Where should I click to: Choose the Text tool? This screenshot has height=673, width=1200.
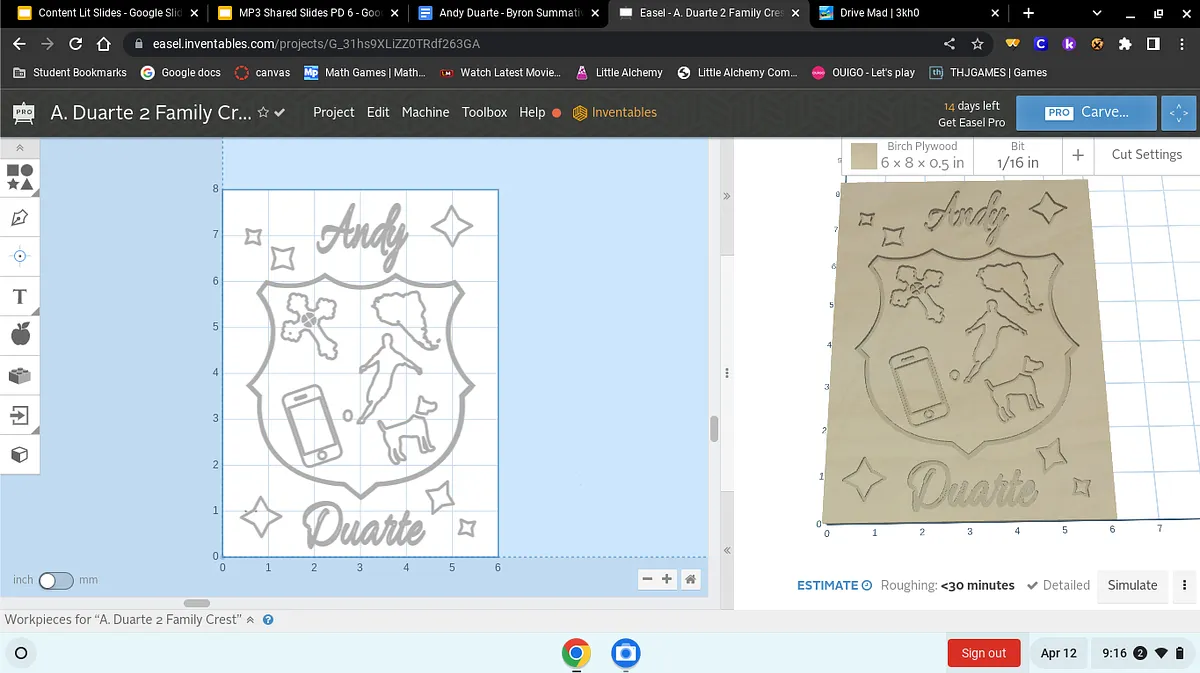click(x=20, y=296)
